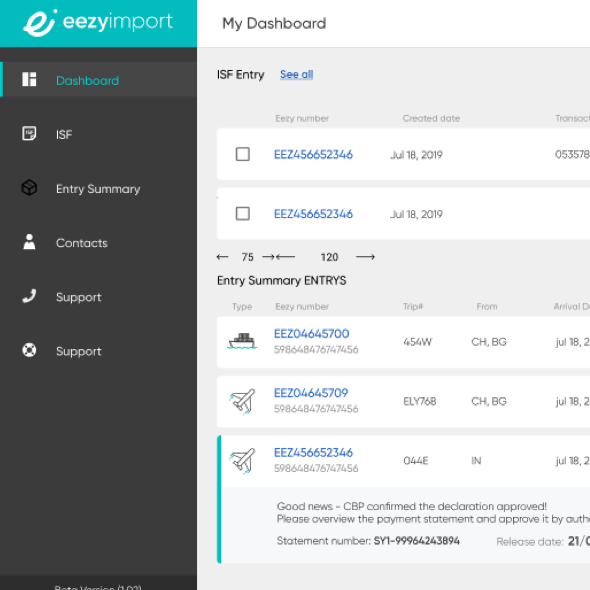Open first EEZ456652346 ISF entry link

tap(313, 155)
